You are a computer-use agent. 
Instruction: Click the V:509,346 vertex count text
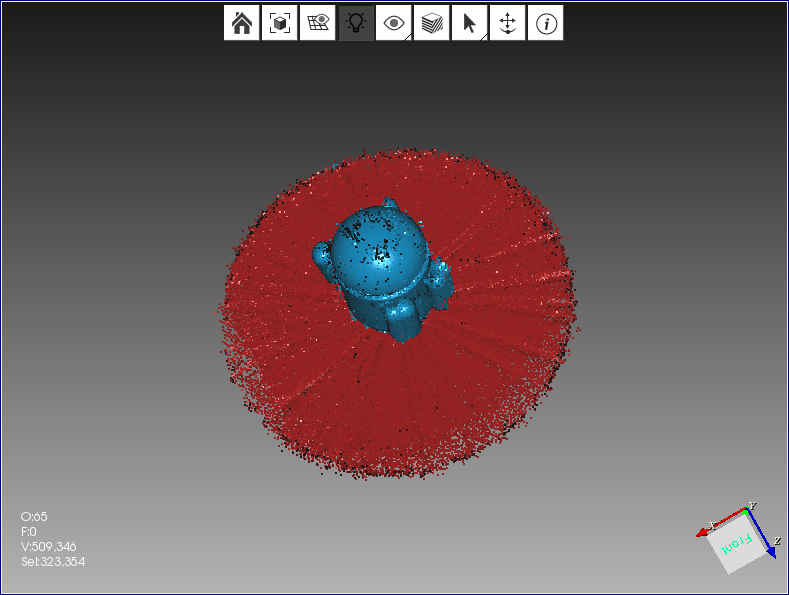click(x=49, y=547)
